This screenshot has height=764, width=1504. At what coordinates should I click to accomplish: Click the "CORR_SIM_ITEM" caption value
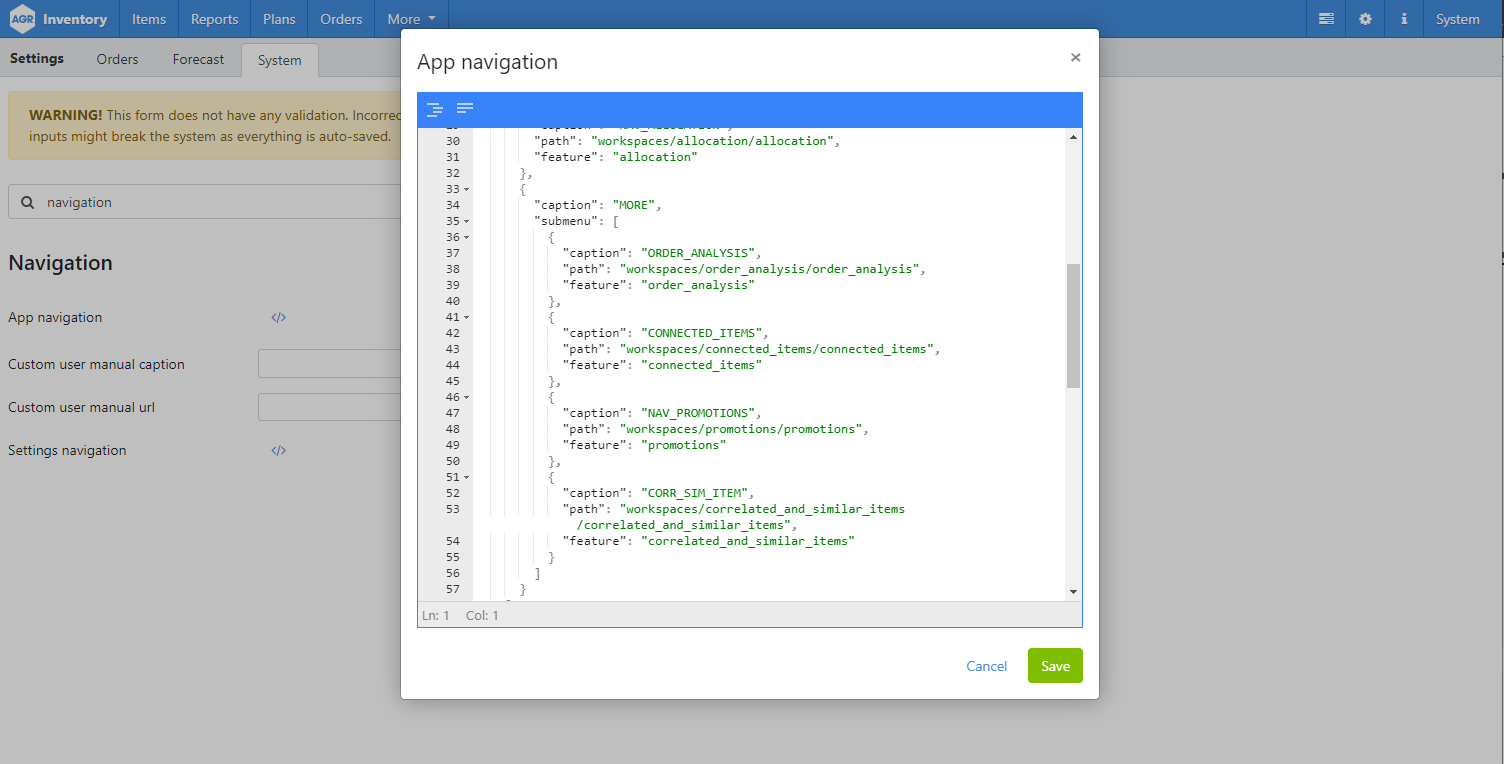tap(694, 493)
